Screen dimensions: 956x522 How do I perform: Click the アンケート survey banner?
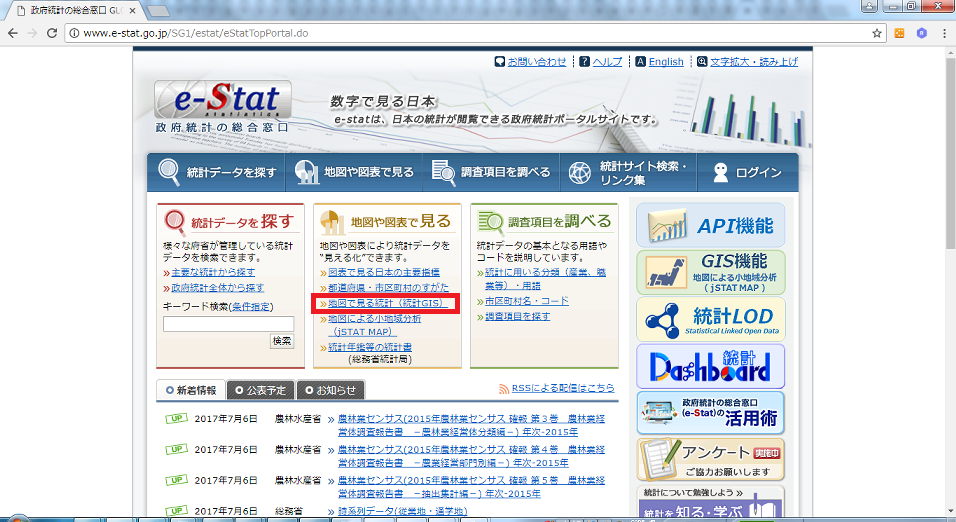(x=710, y=459)
